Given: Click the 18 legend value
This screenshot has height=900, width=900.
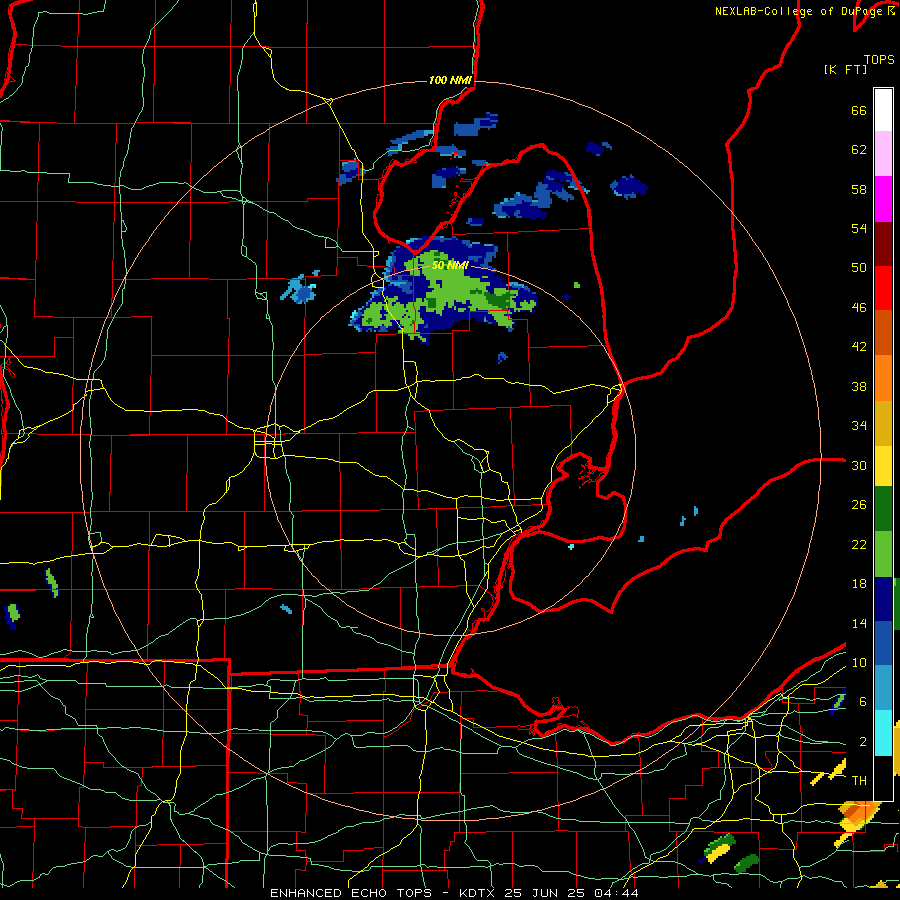Looking at the screenshot, I should point(859,584).
